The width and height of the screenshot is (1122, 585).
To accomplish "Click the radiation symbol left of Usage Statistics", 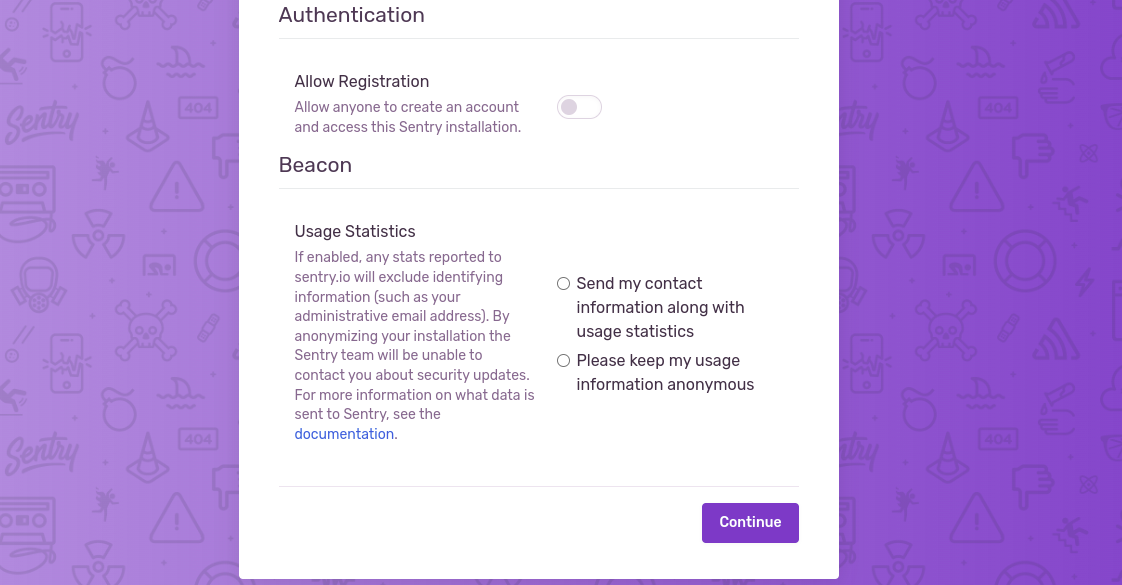I will (x=98, y=233).
